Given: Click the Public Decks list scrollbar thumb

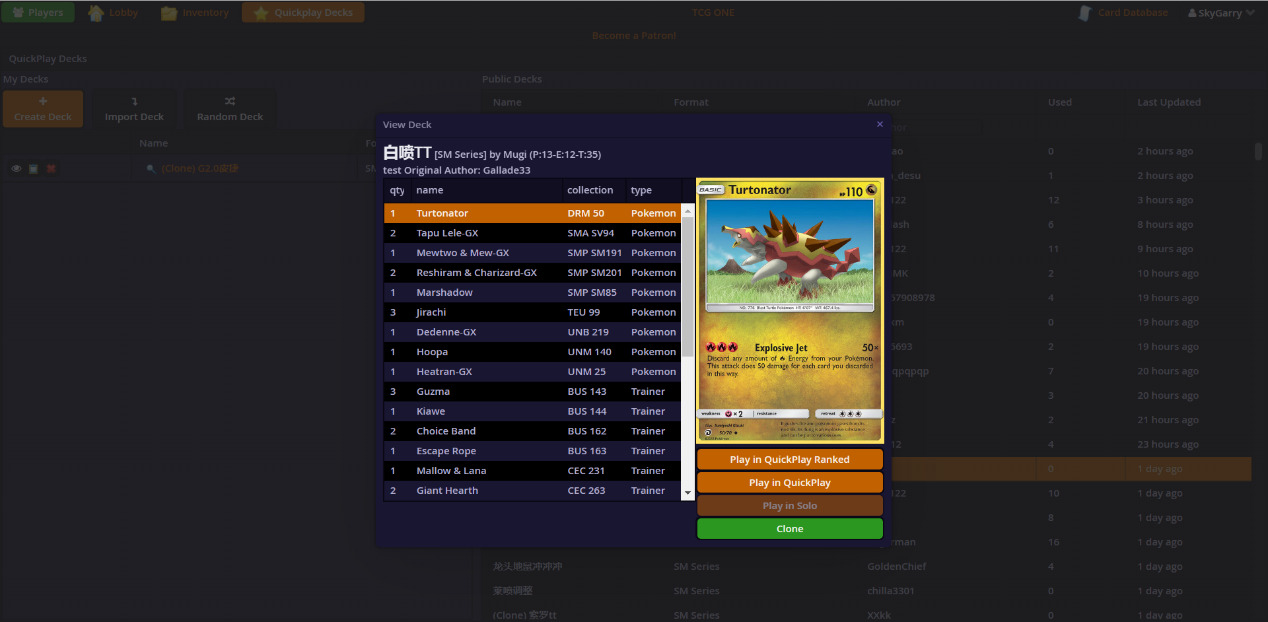Looking at the screenshot, I should tap(1259, 151).
